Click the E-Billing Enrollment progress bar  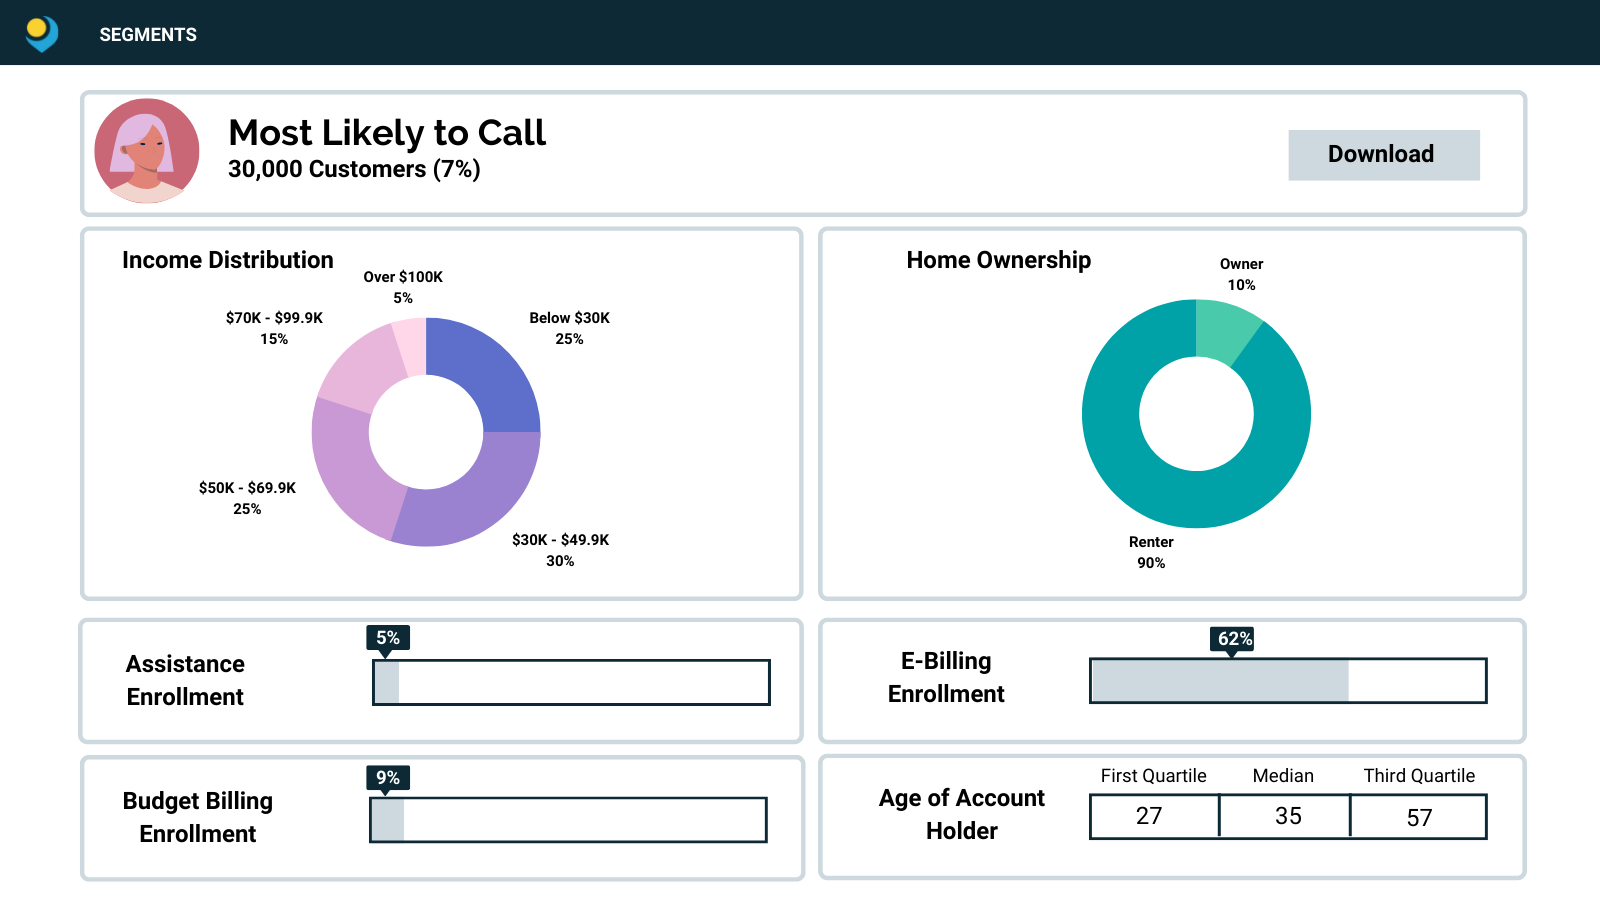(1288, 682)
